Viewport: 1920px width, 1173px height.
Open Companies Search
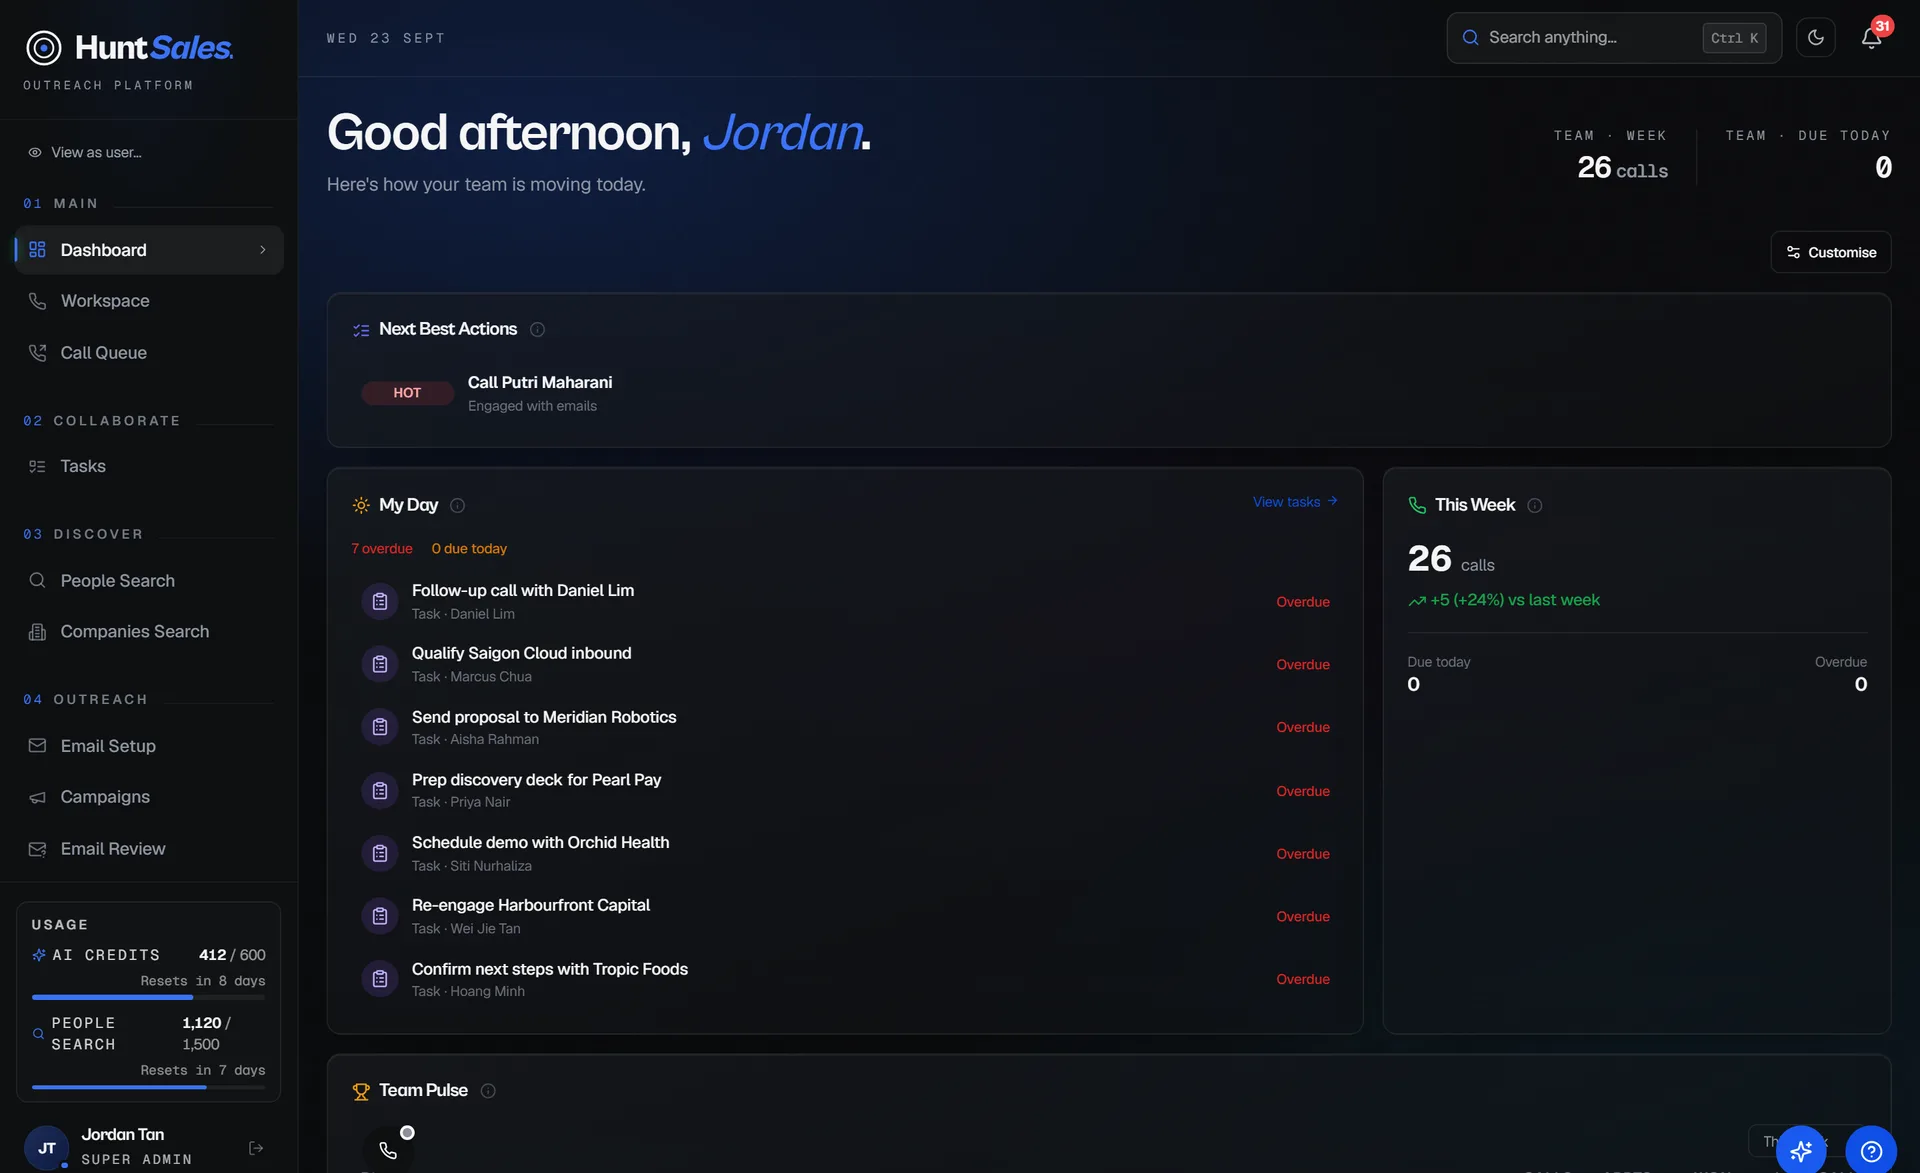pos(134,632)
